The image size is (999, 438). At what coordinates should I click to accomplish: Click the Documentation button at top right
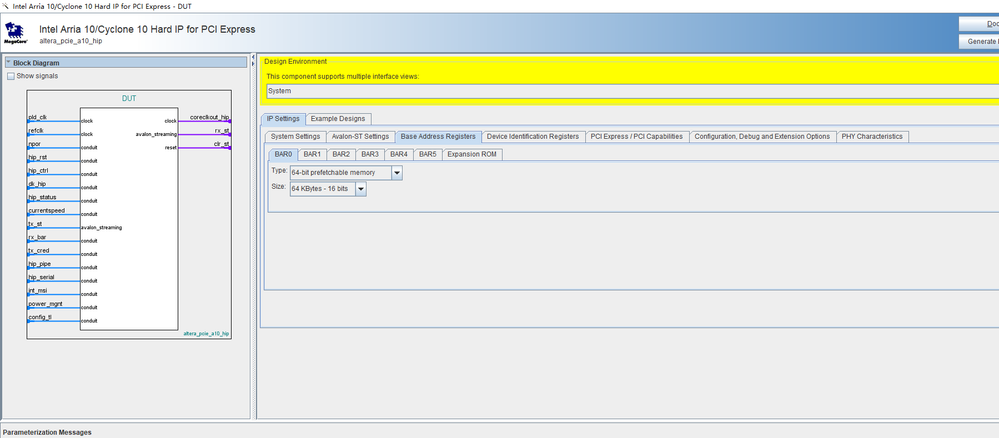(x=979, y=24)
